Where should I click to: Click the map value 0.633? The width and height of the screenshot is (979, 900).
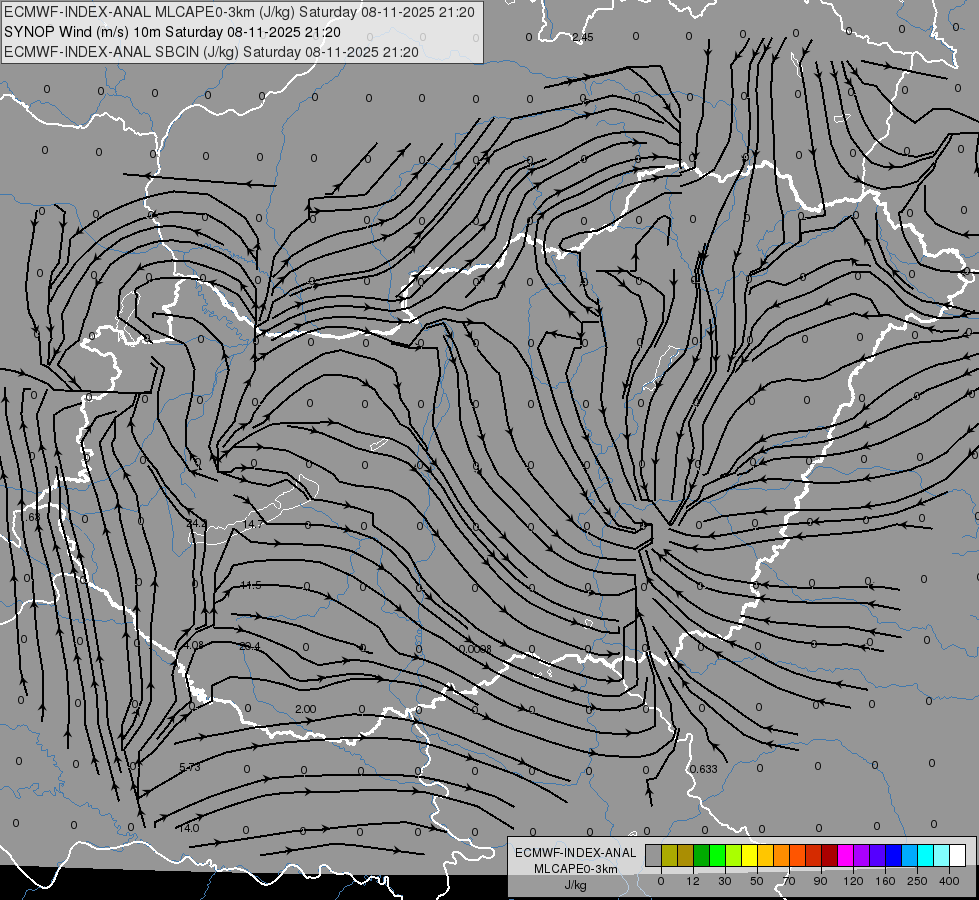tap(704, 769)
